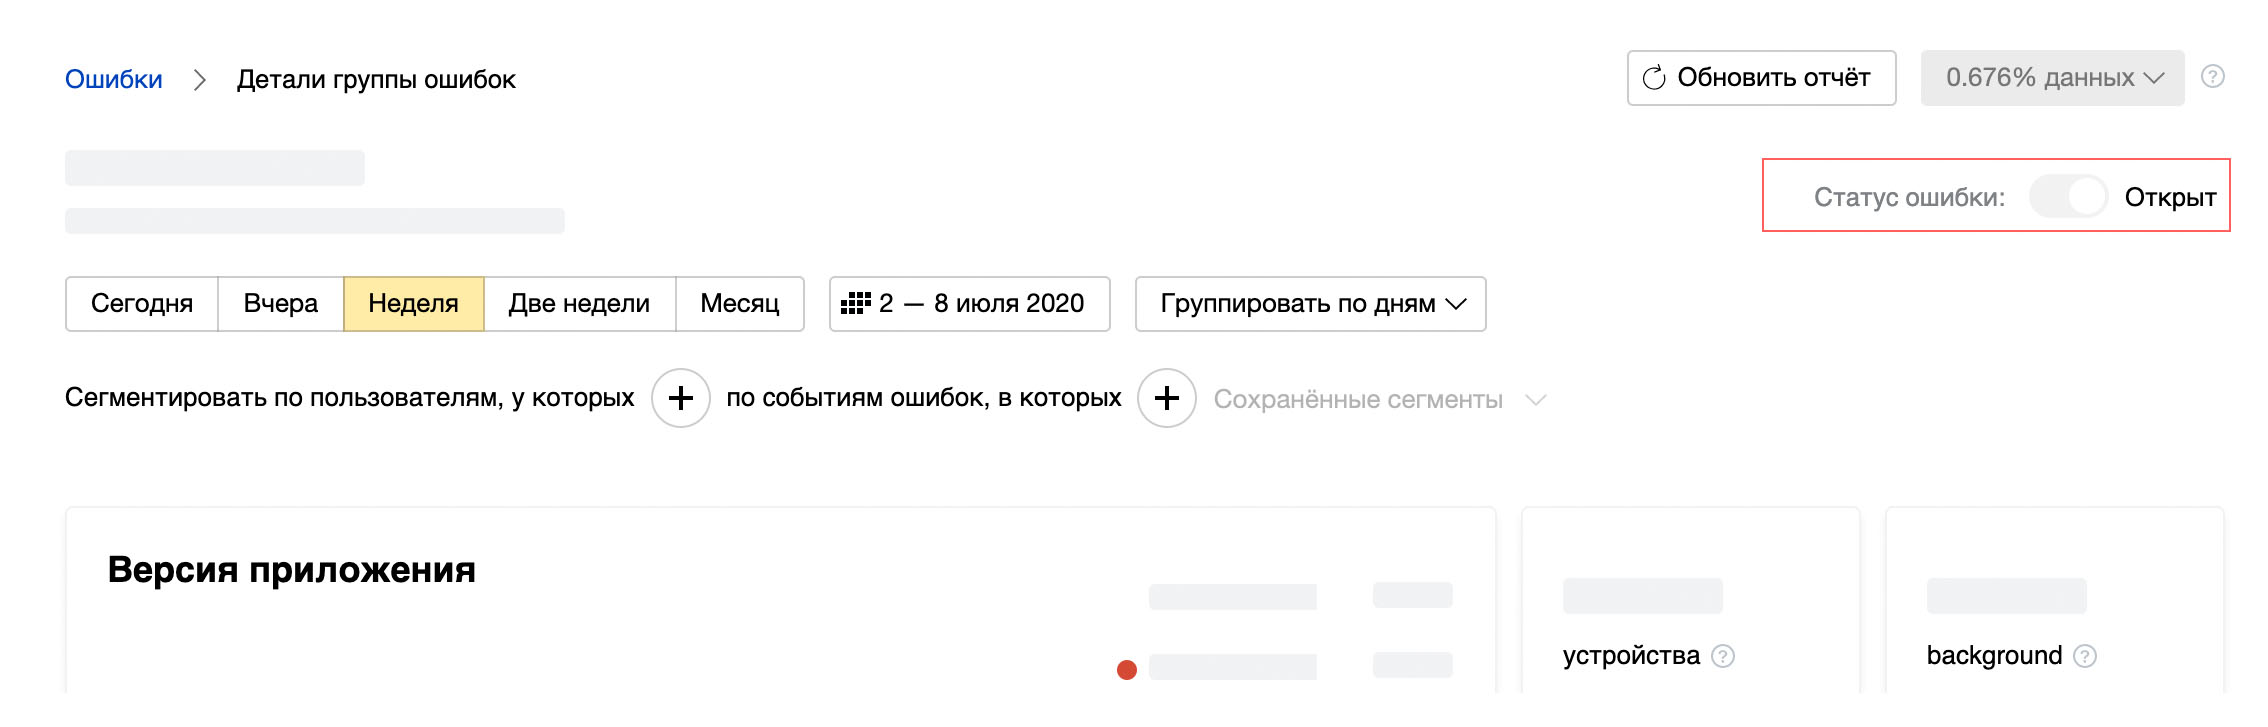
Task: Click the help icon next to data percentage
Action: 2213,77
